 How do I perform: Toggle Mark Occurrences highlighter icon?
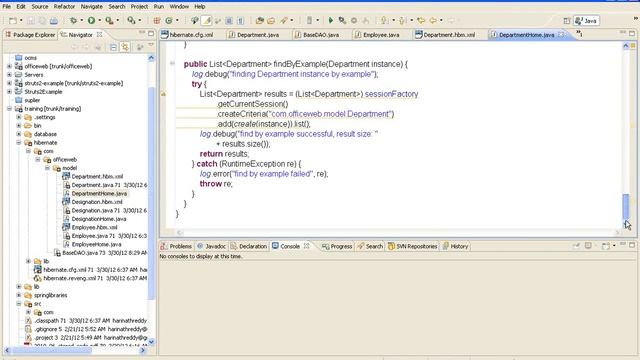point(207,20)
